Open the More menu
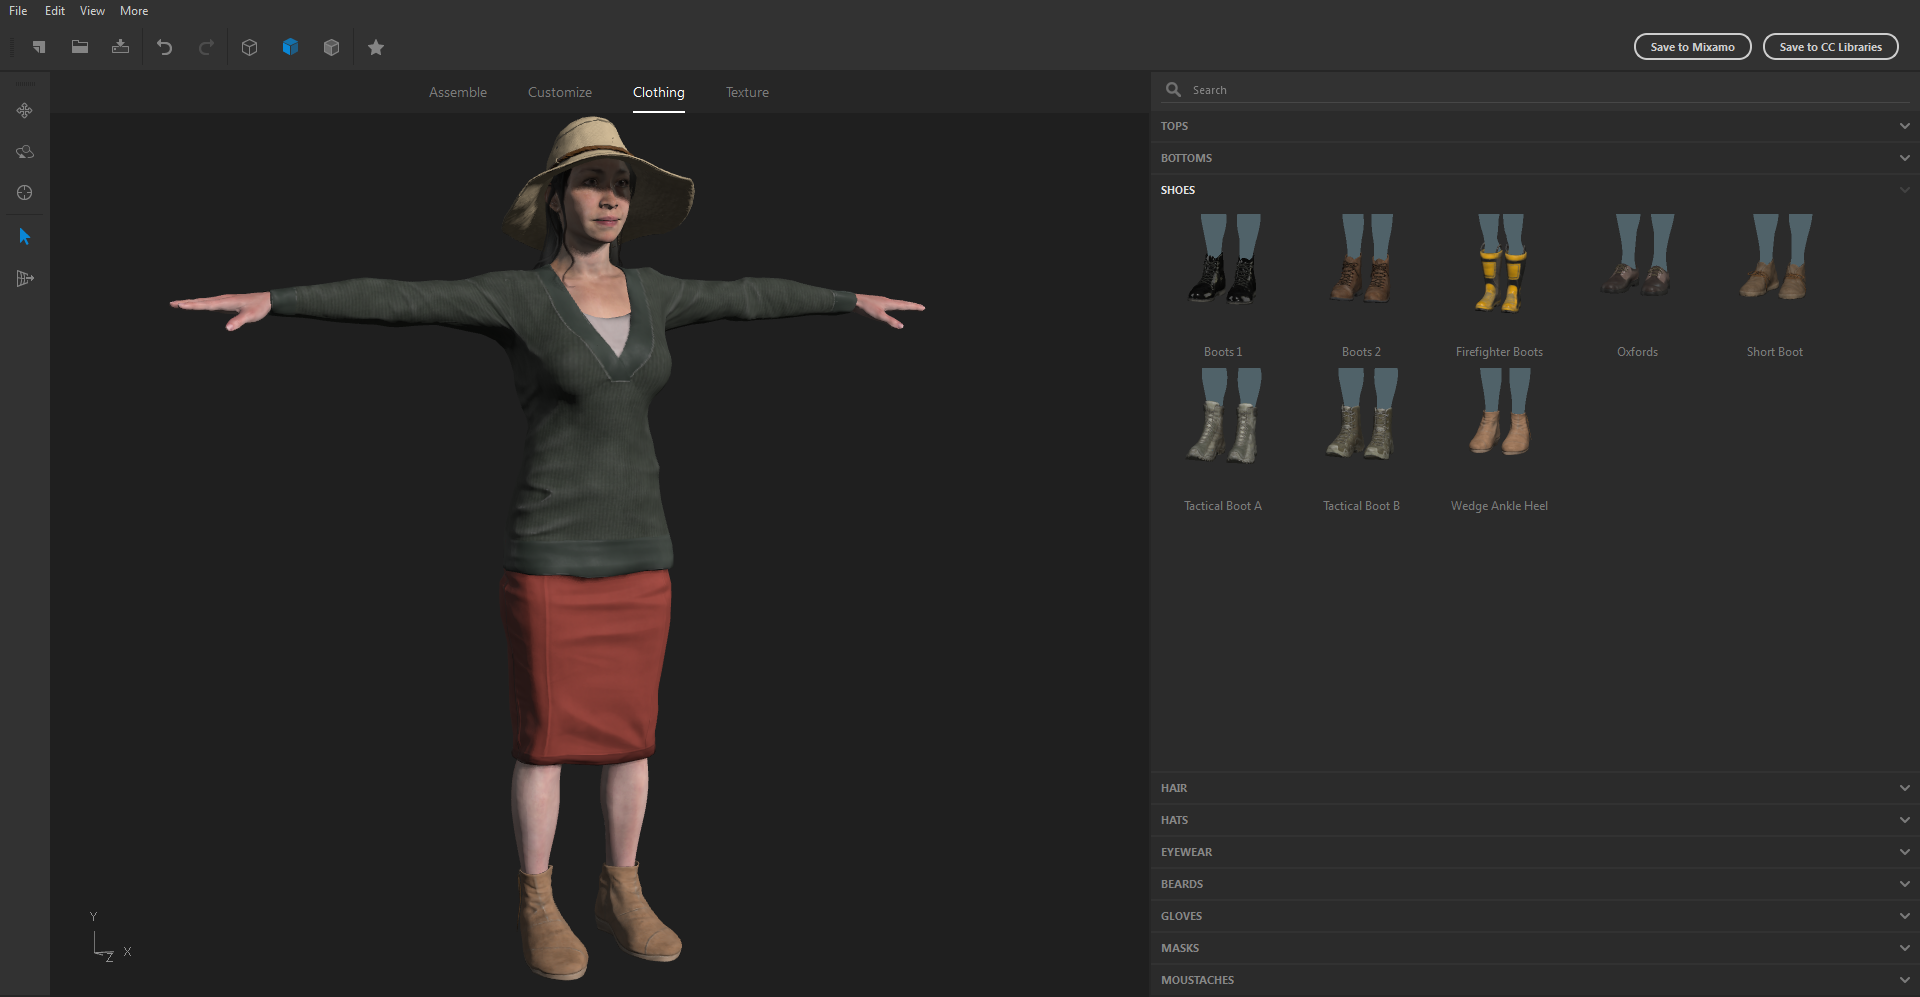This screenshot has height=997, width=1920. point(133,11)
